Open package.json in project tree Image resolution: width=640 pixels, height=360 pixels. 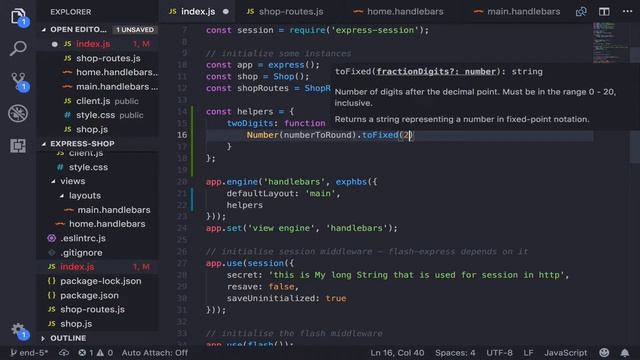[98, 295]
